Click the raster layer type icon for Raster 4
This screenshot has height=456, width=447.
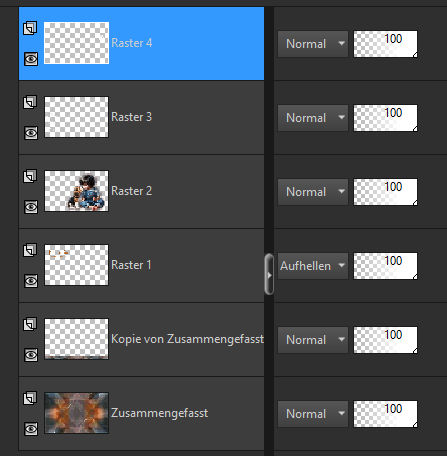click(x=30, y=28)
